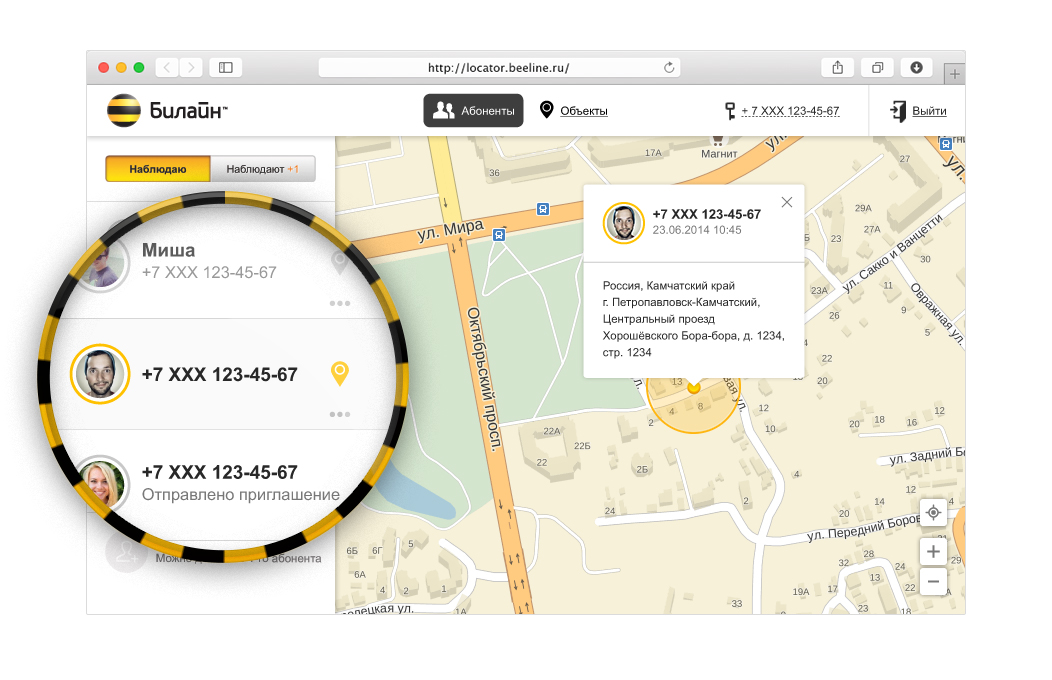Center map on my location
Screen dimensions: 1052x680
coord(933,512)
